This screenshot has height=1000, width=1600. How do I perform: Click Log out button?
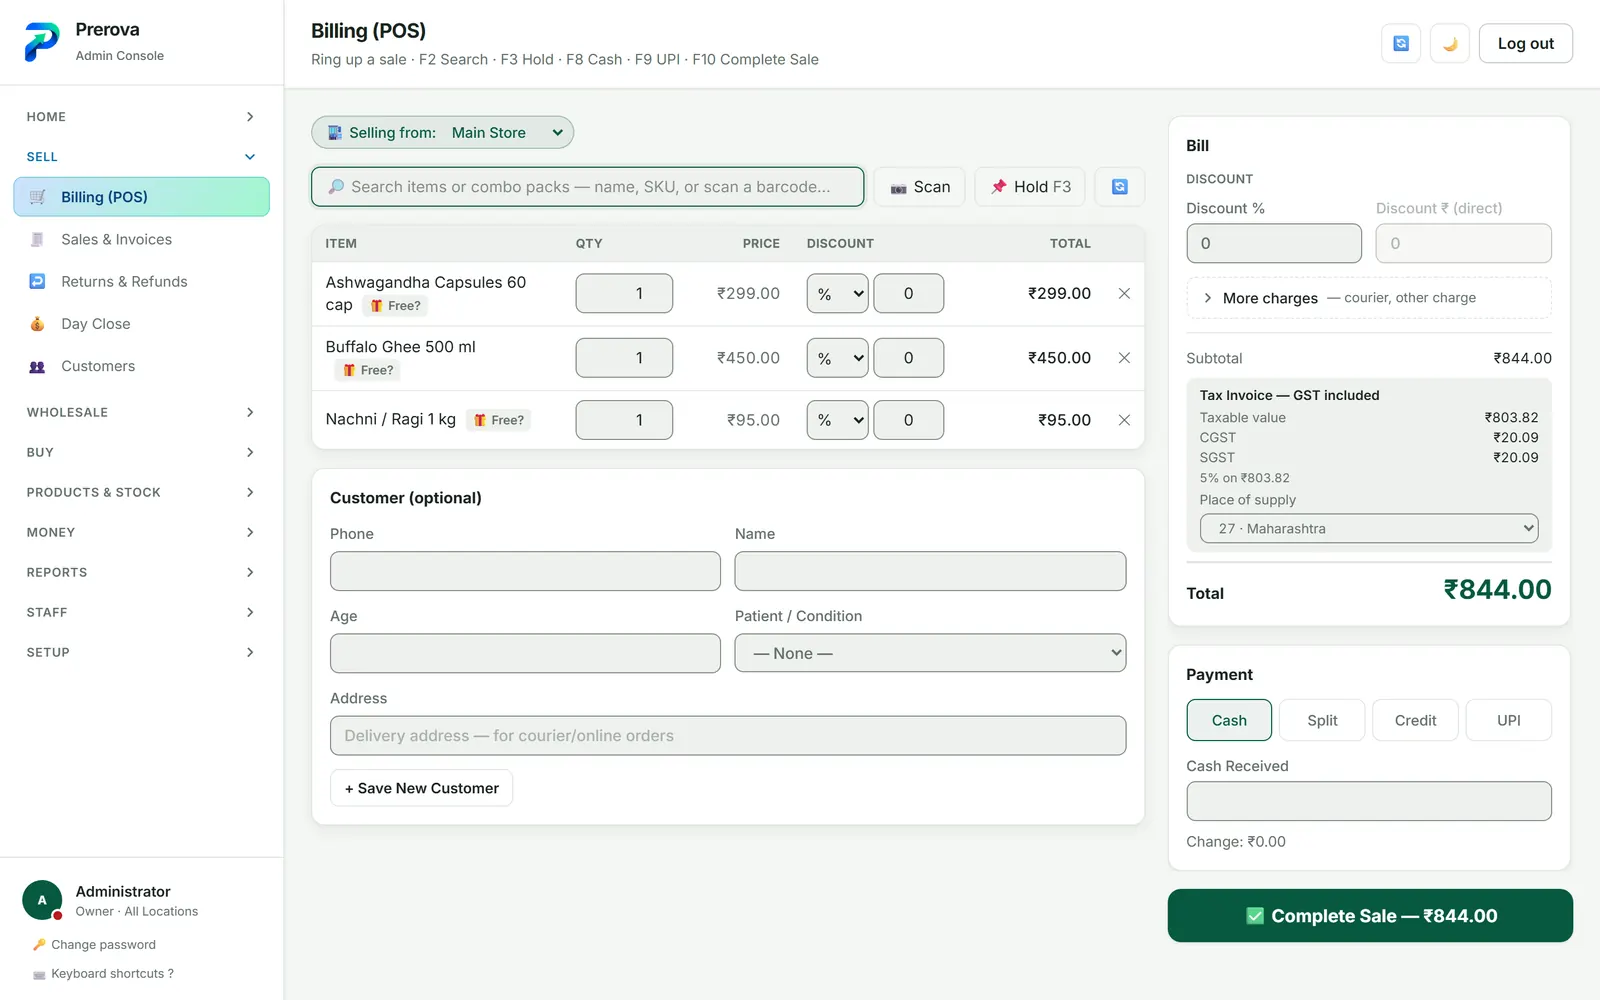1526,44
